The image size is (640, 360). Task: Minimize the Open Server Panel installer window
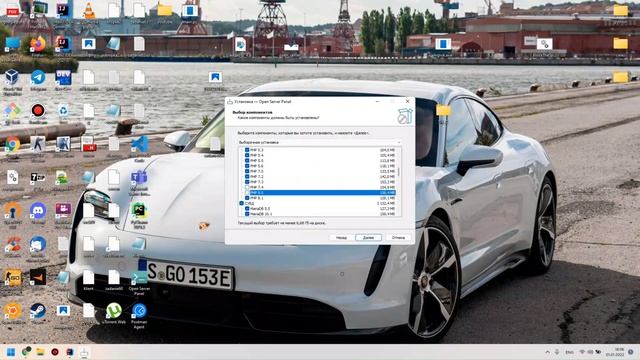(x=378, y=101)
